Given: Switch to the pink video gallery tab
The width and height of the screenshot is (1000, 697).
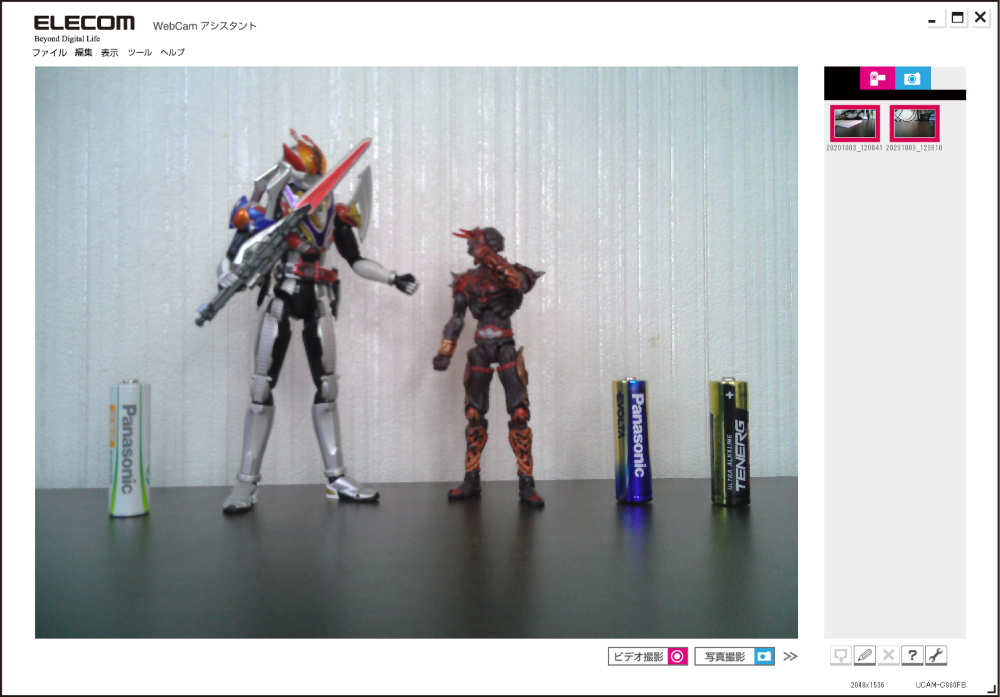Looking at the screenshot, I should click(877, 78).
